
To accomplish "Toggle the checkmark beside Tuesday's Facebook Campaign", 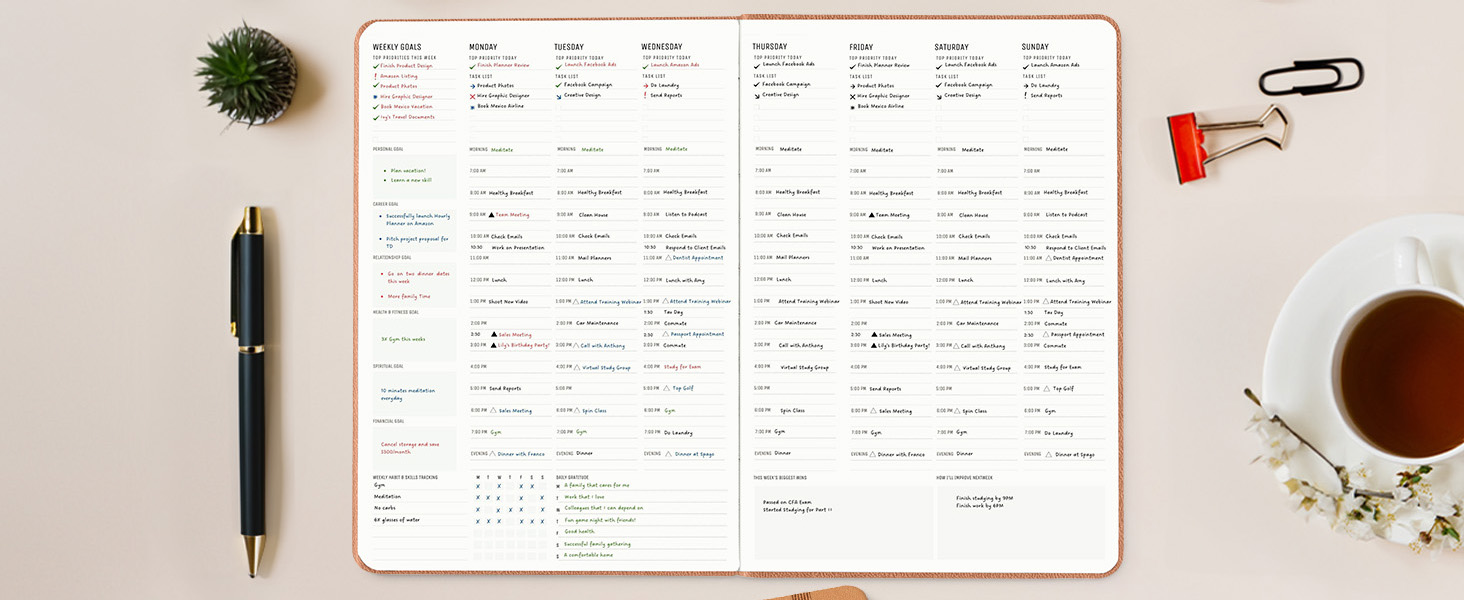I will pyautogui.click(x=559, y=85).
